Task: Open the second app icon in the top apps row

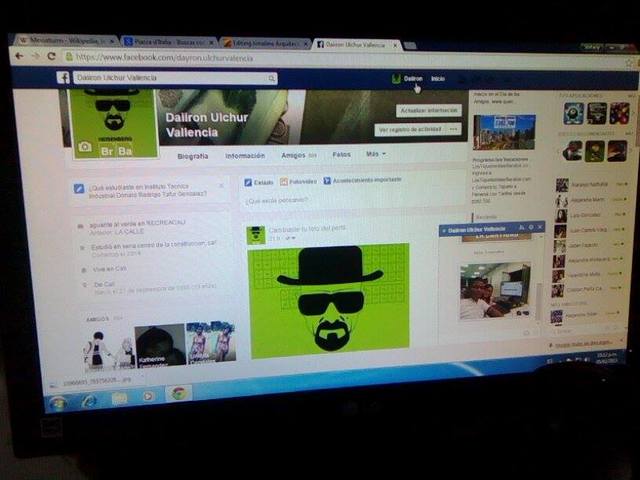Action: point(597,113)
